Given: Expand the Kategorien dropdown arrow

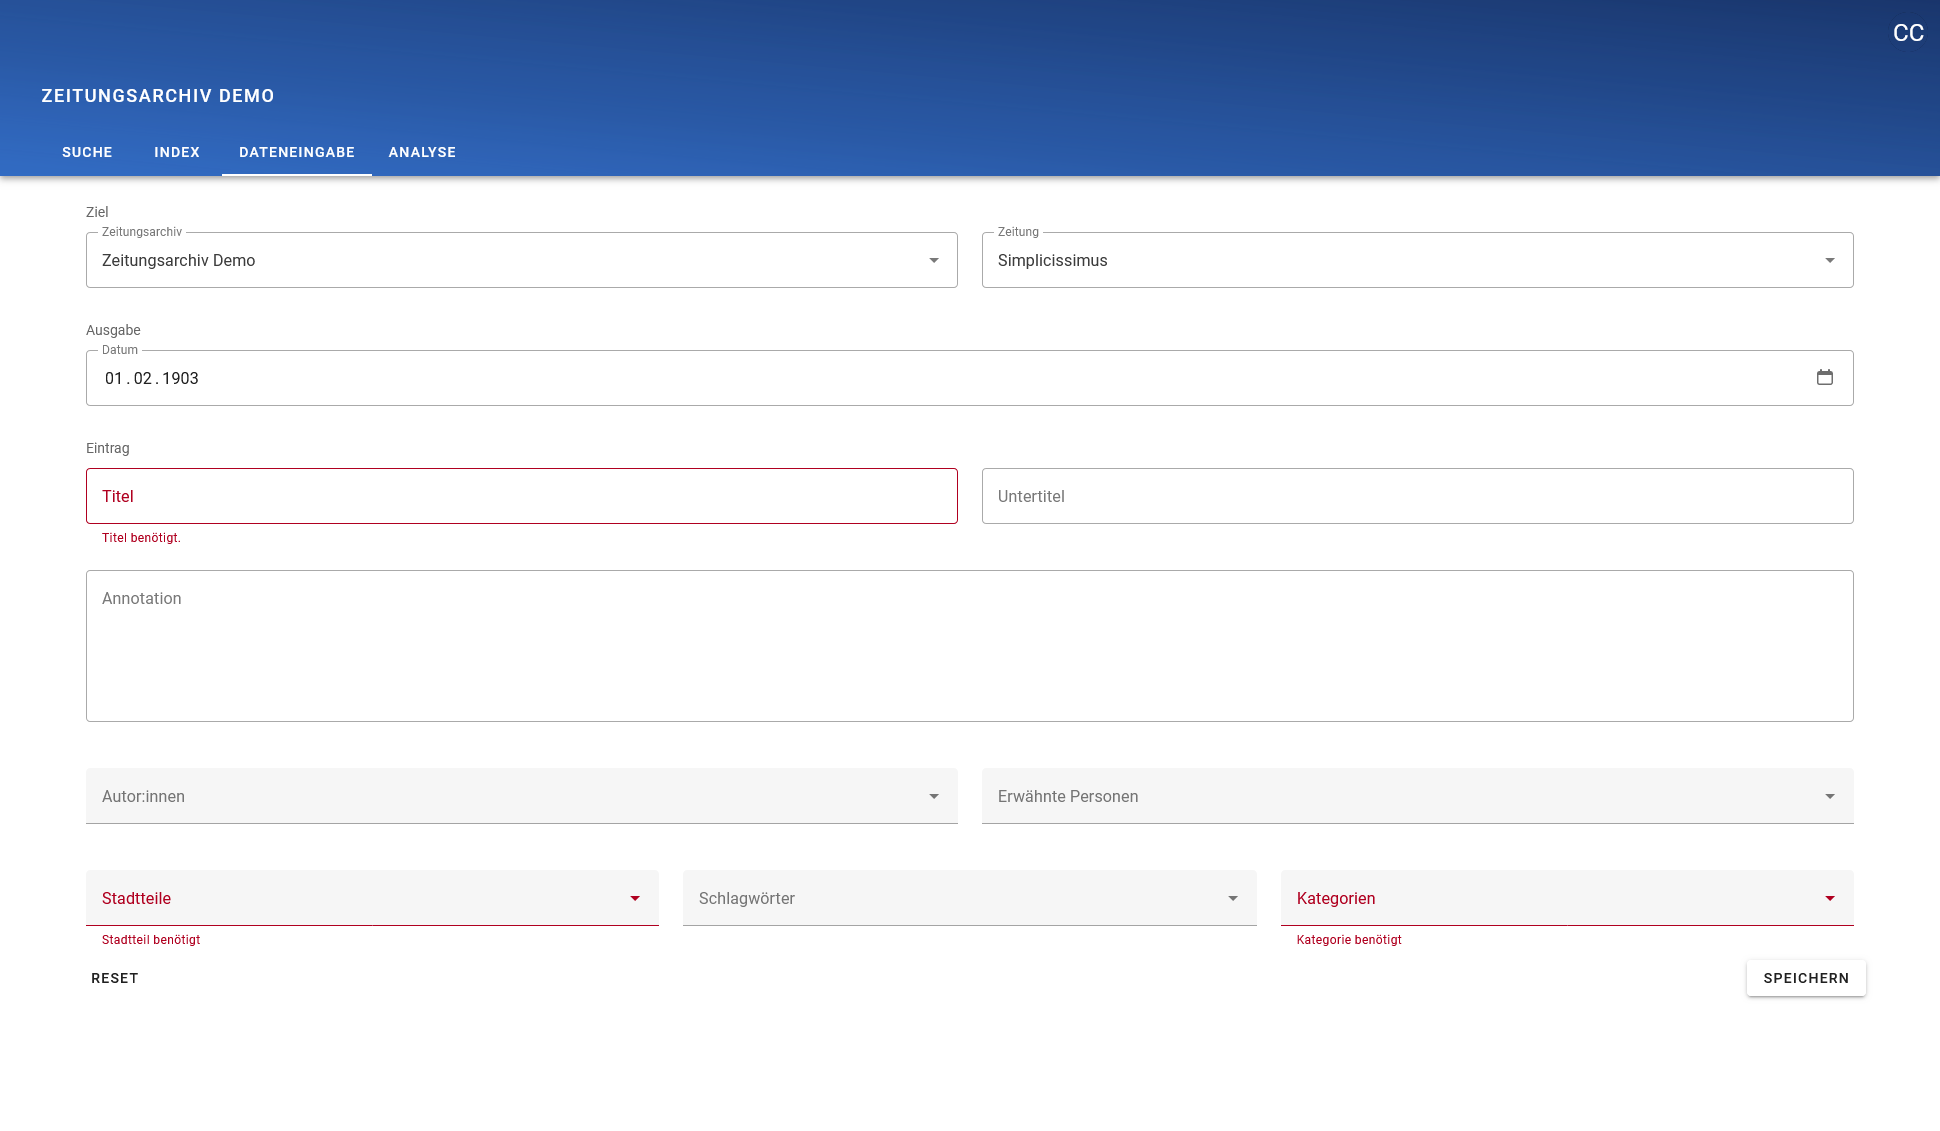Looking at the screenshot, I should pyautogui.click(x=1829, y=899).
